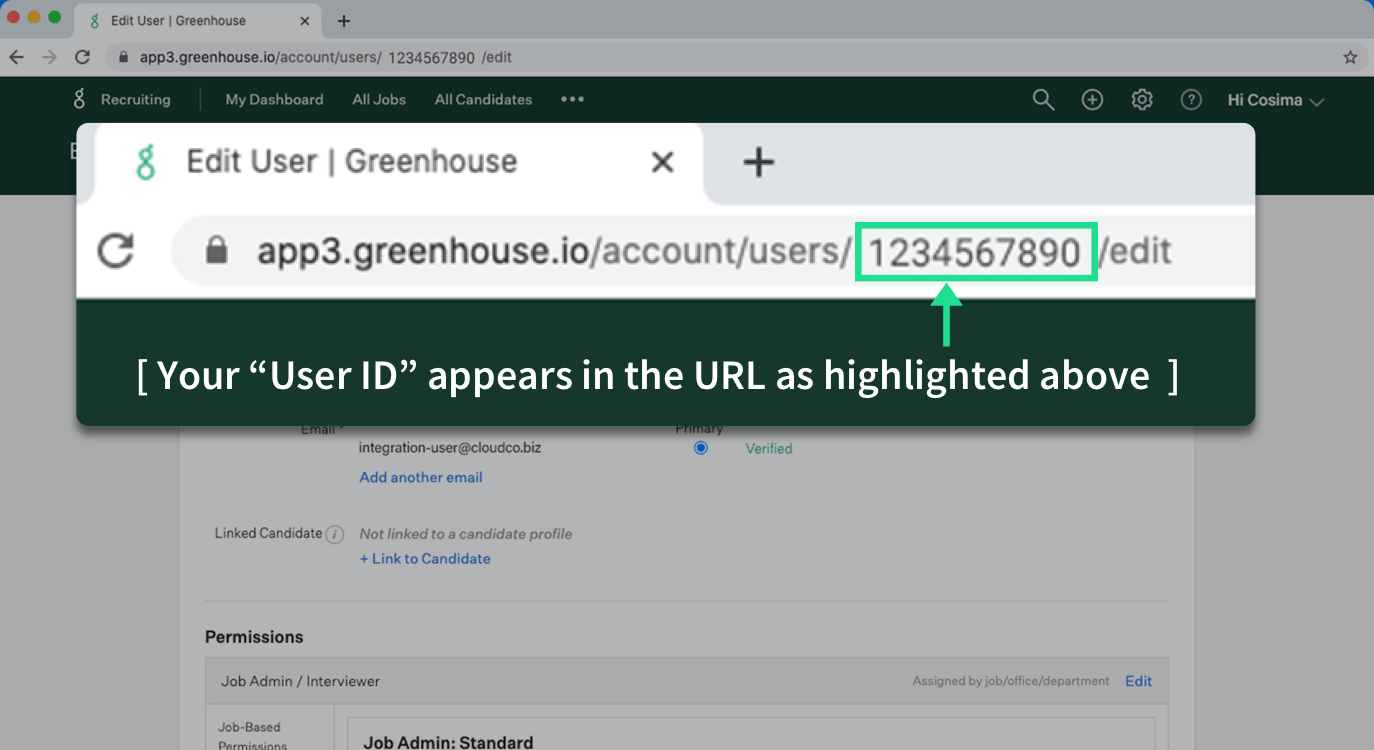Open the Greenhouse search magnifier
Screen dimensions: 1374x750
[1043, 100]
